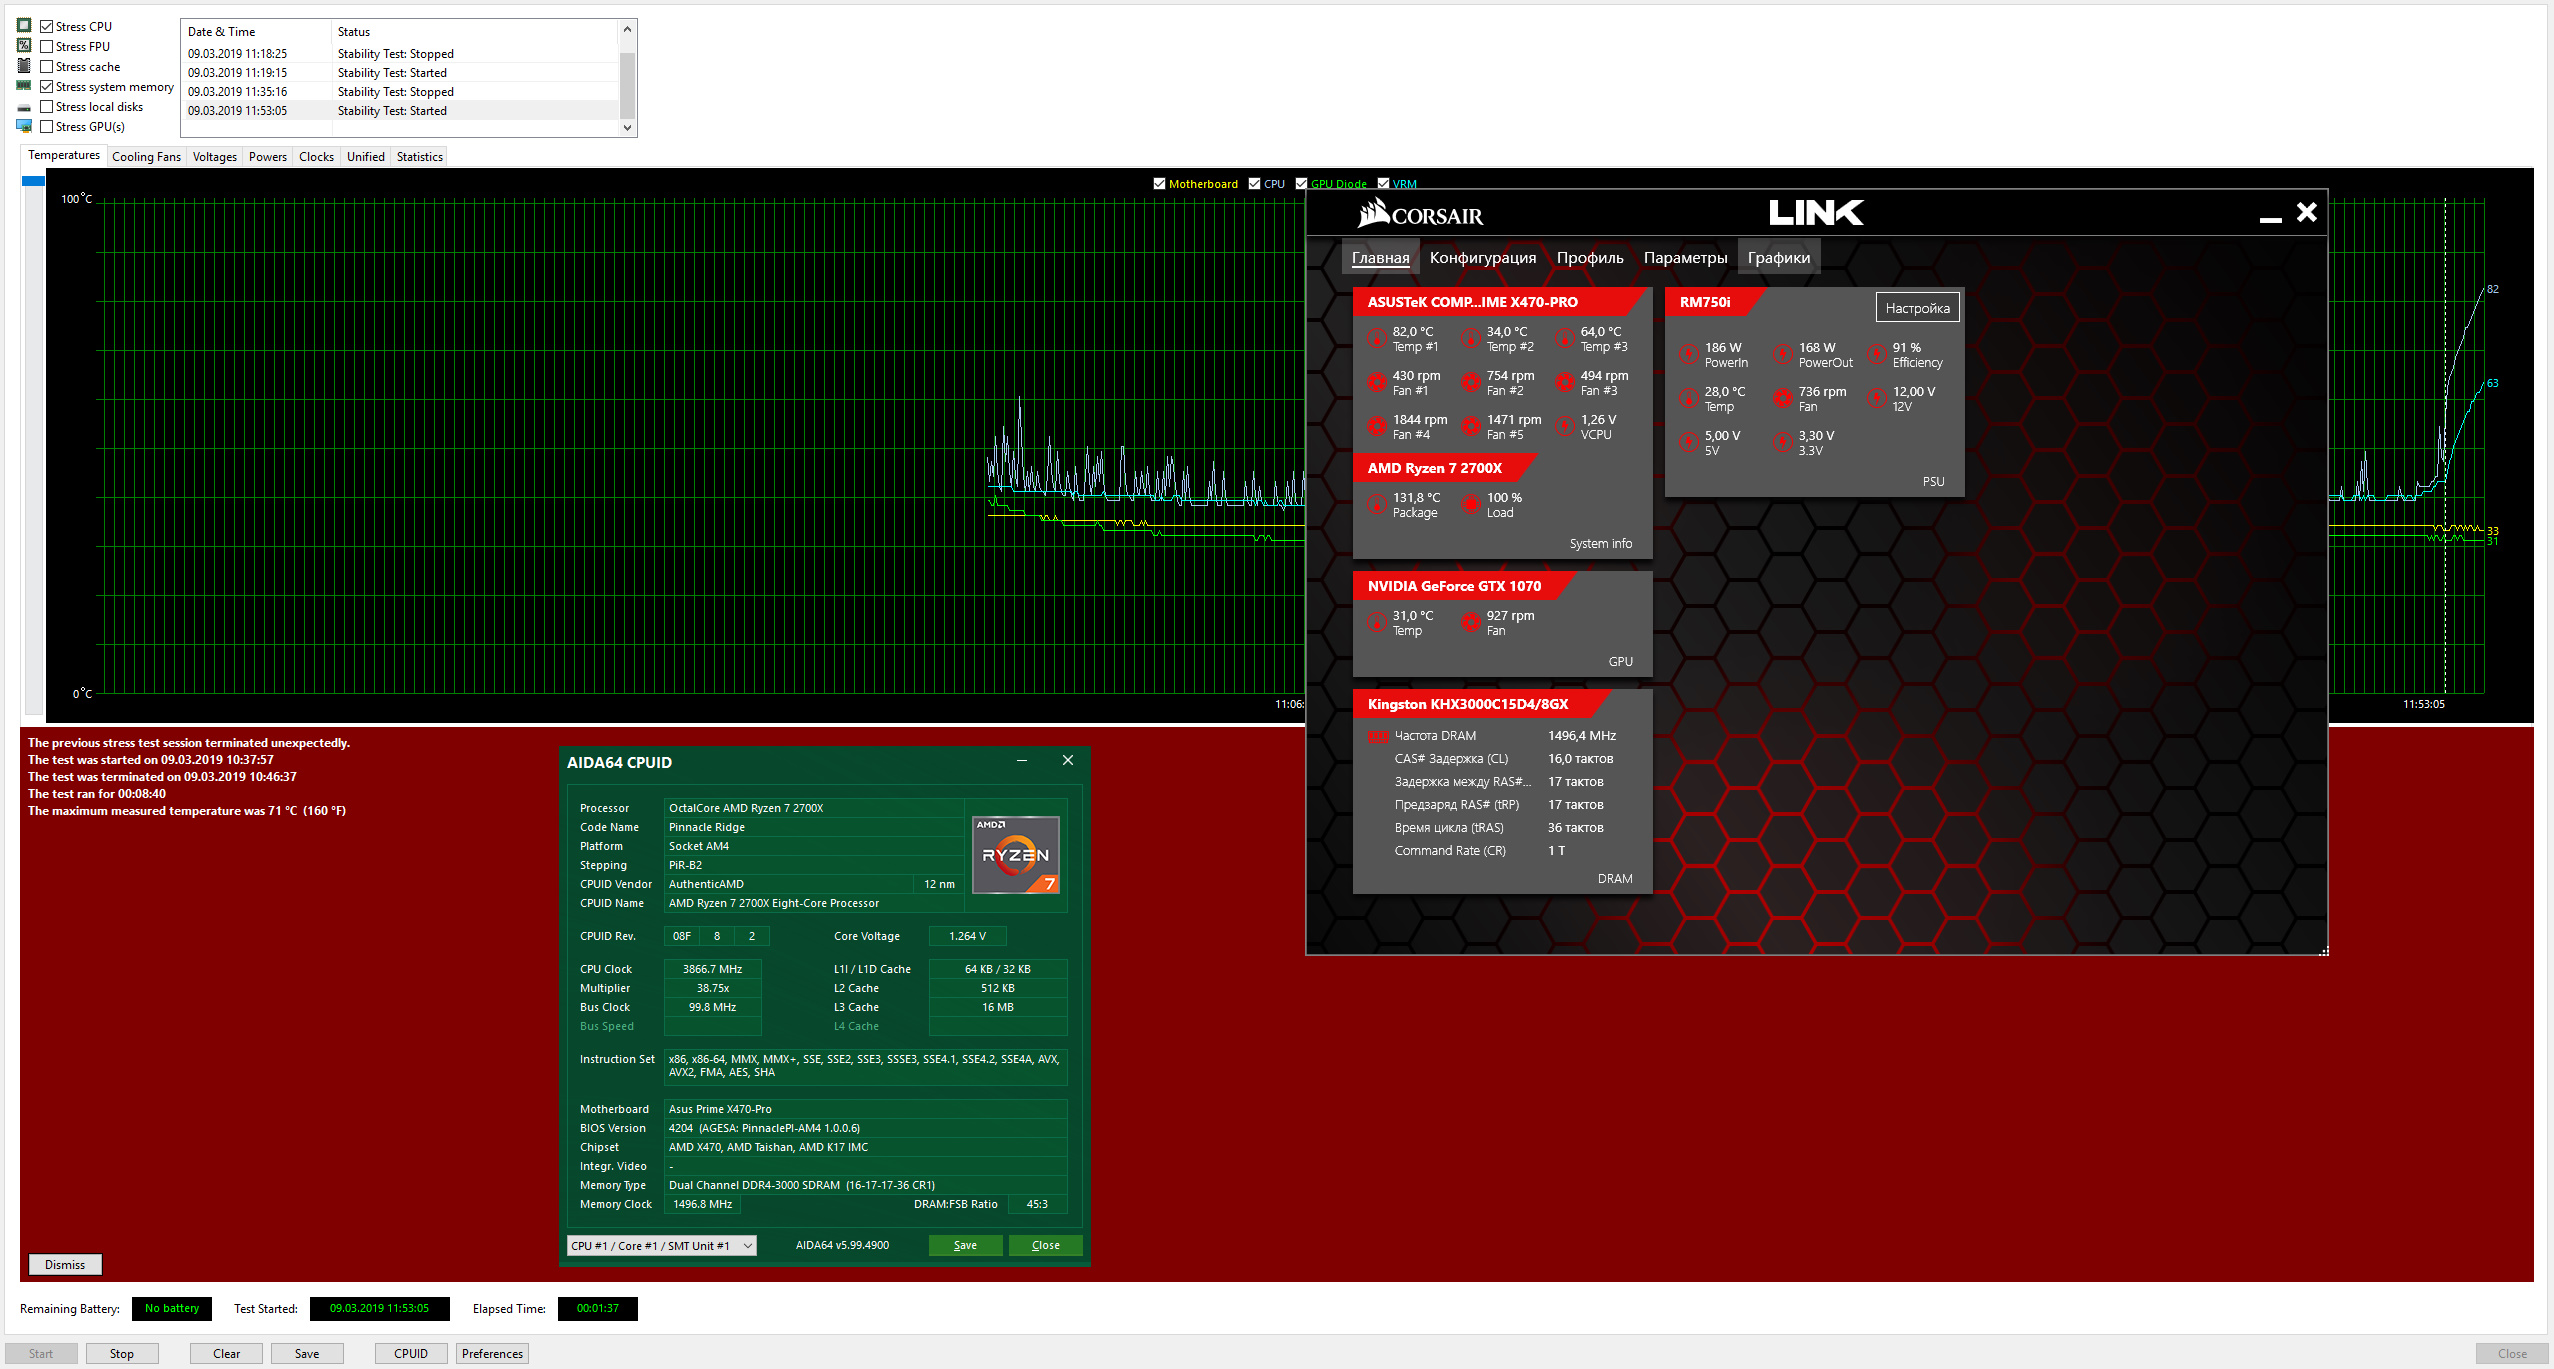Click the Temp #1 thermometer icon
This screenshot has width=2554, height=1369.
(1377, 338)
